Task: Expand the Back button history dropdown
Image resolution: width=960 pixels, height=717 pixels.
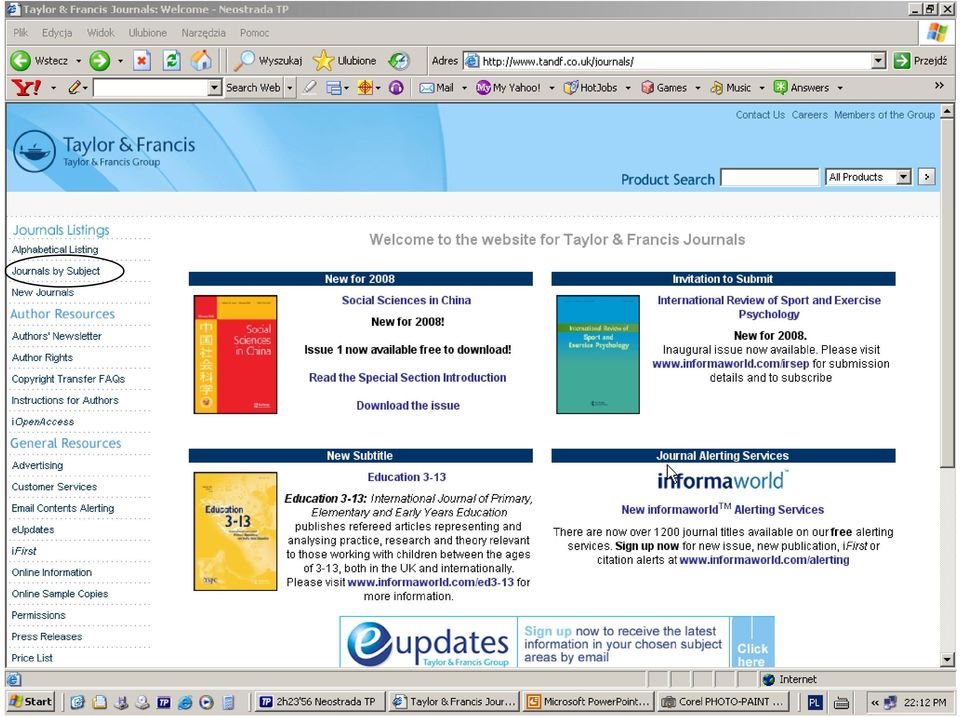Action: pyautogui.click(x=78, y=61)
